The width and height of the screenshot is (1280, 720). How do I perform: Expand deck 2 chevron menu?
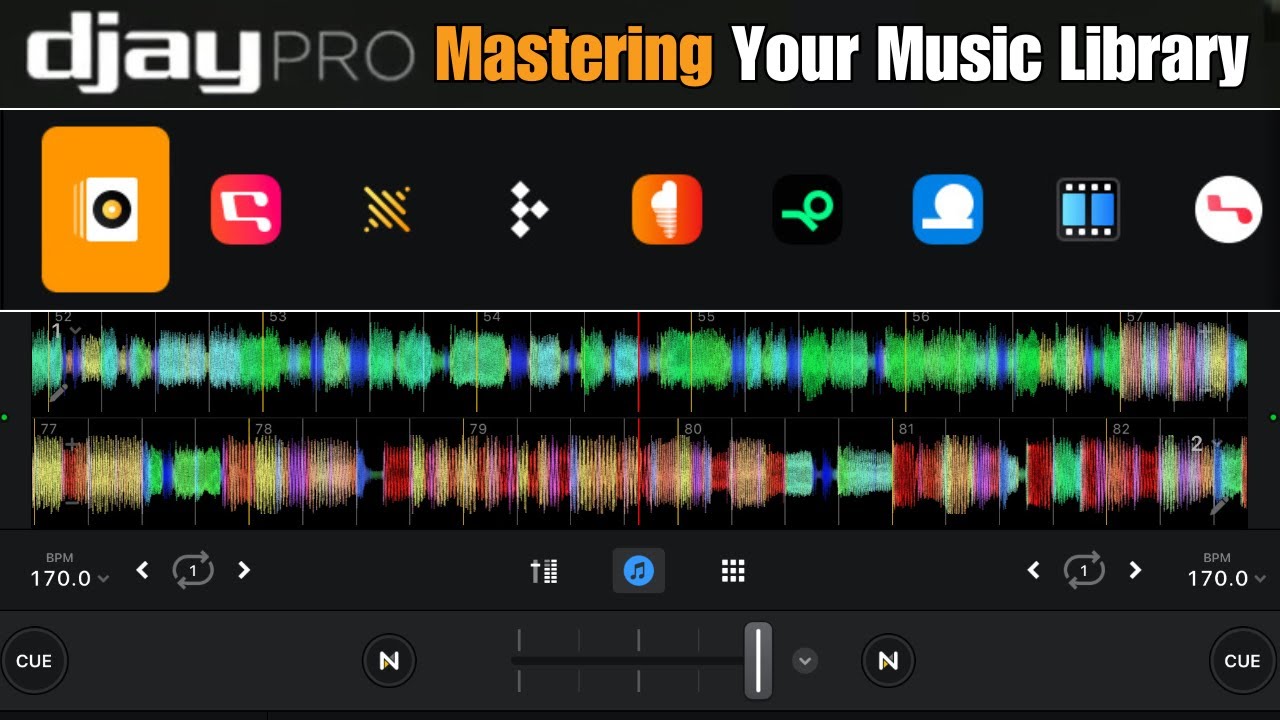pyautogui.click(x=1217, y=443)
